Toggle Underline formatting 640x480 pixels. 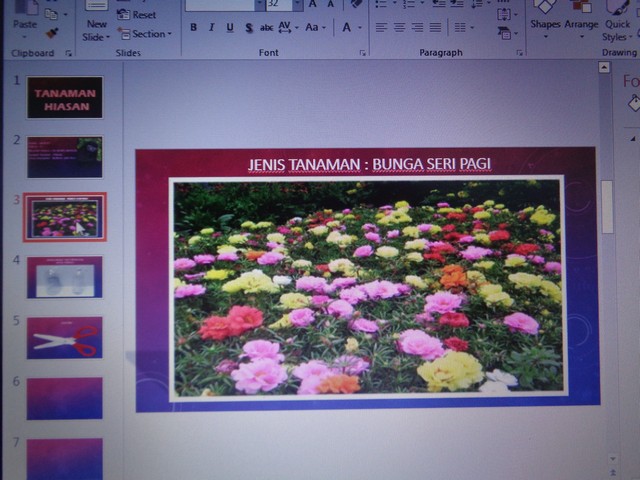point(230,28)
